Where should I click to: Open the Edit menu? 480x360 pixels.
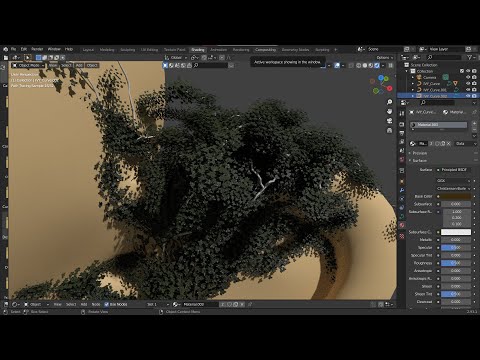click(24, 49)
